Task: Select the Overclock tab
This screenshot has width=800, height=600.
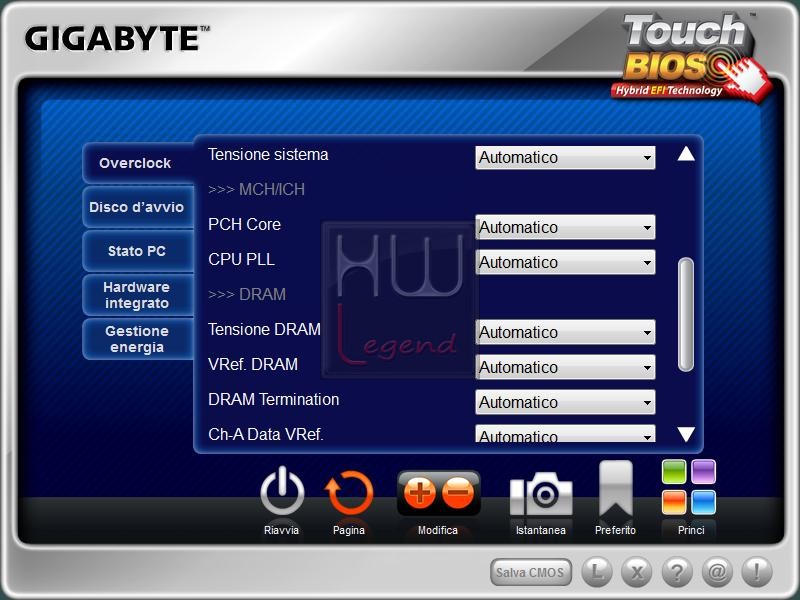Action: click(138, 163)
